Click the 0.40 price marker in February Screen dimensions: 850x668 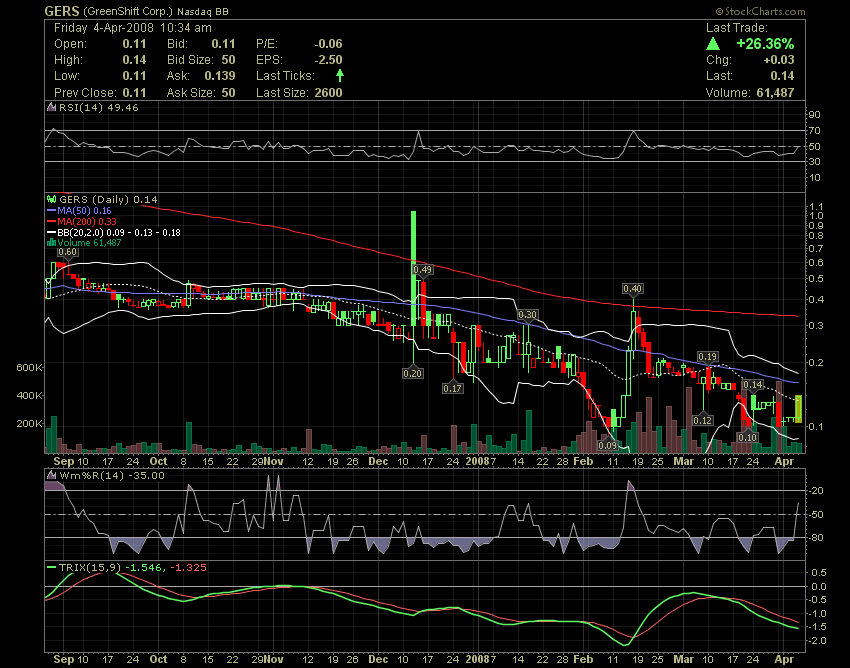tap(633, 289)
